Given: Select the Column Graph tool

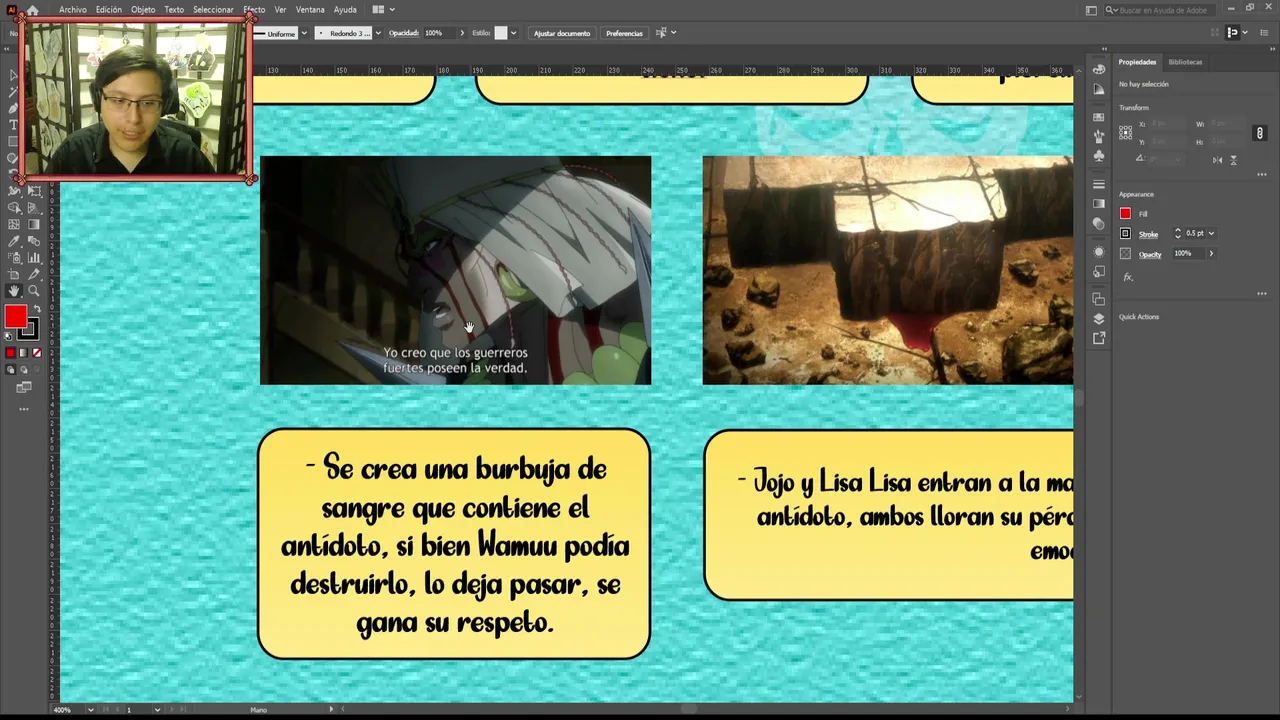Looking at the screenshot, I should (33, 257).
